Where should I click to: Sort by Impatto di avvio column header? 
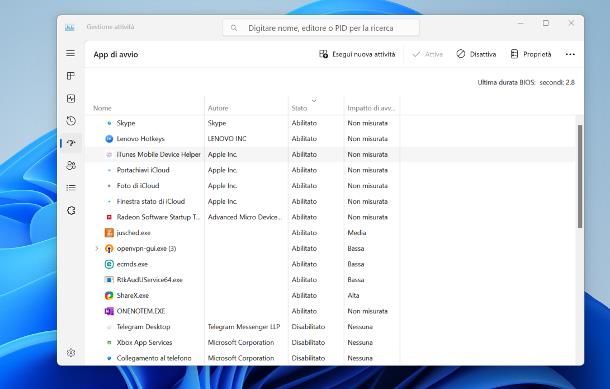click(x=371, y=108)
